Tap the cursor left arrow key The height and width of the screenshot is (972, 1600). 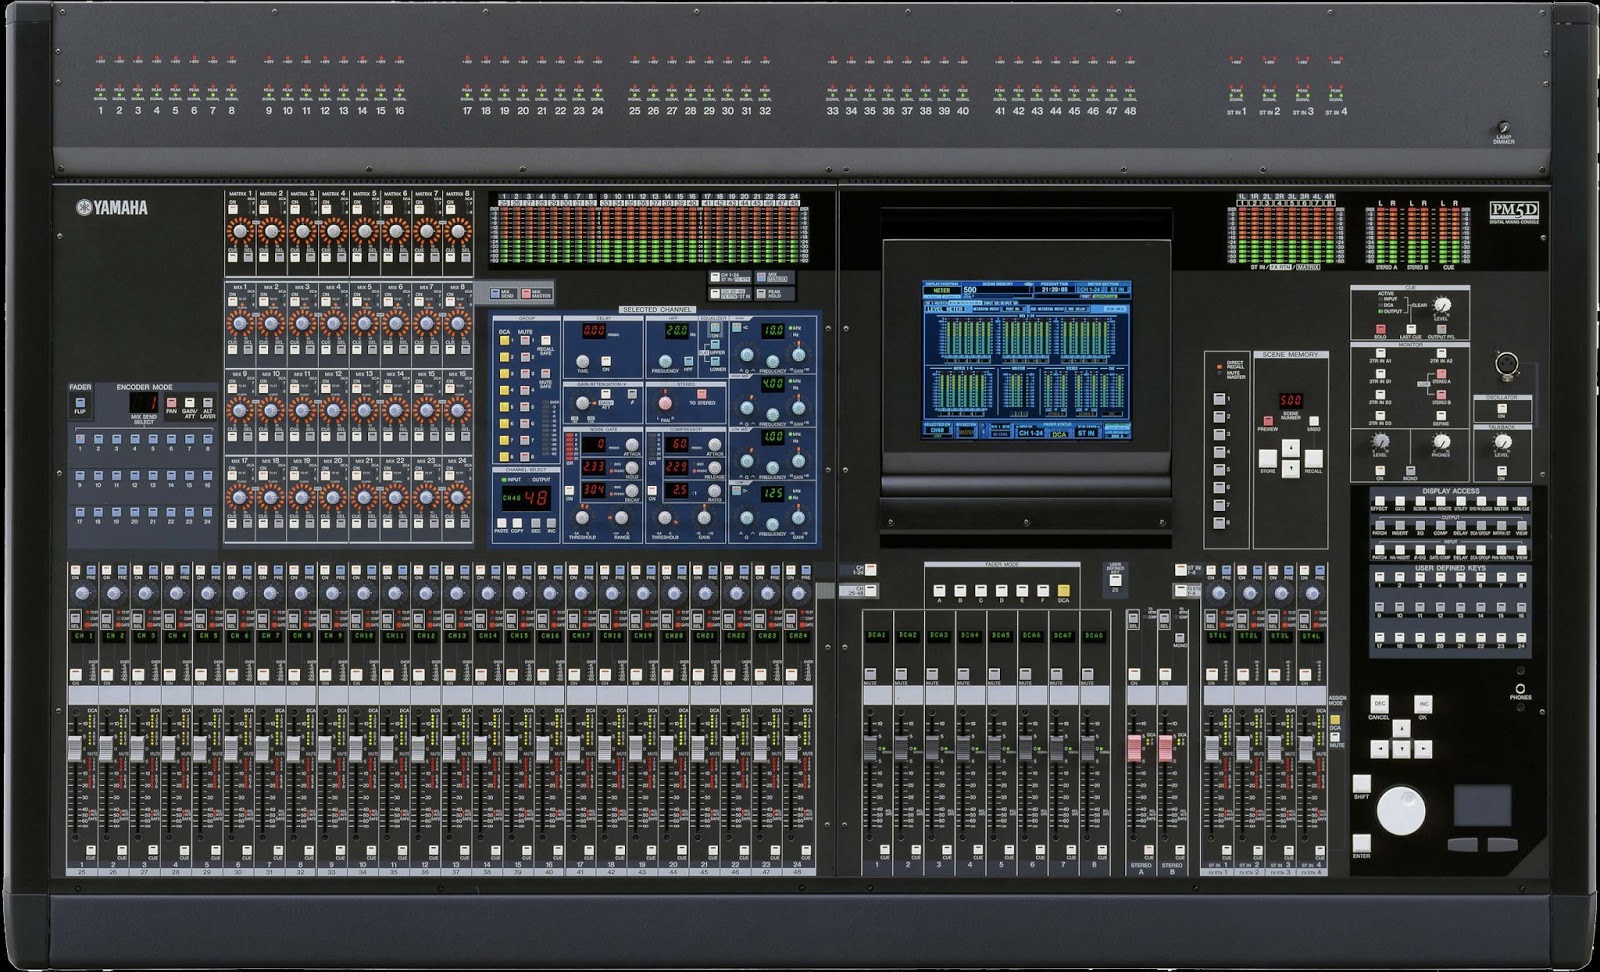pyautogui.click(x=1380, y=748)
